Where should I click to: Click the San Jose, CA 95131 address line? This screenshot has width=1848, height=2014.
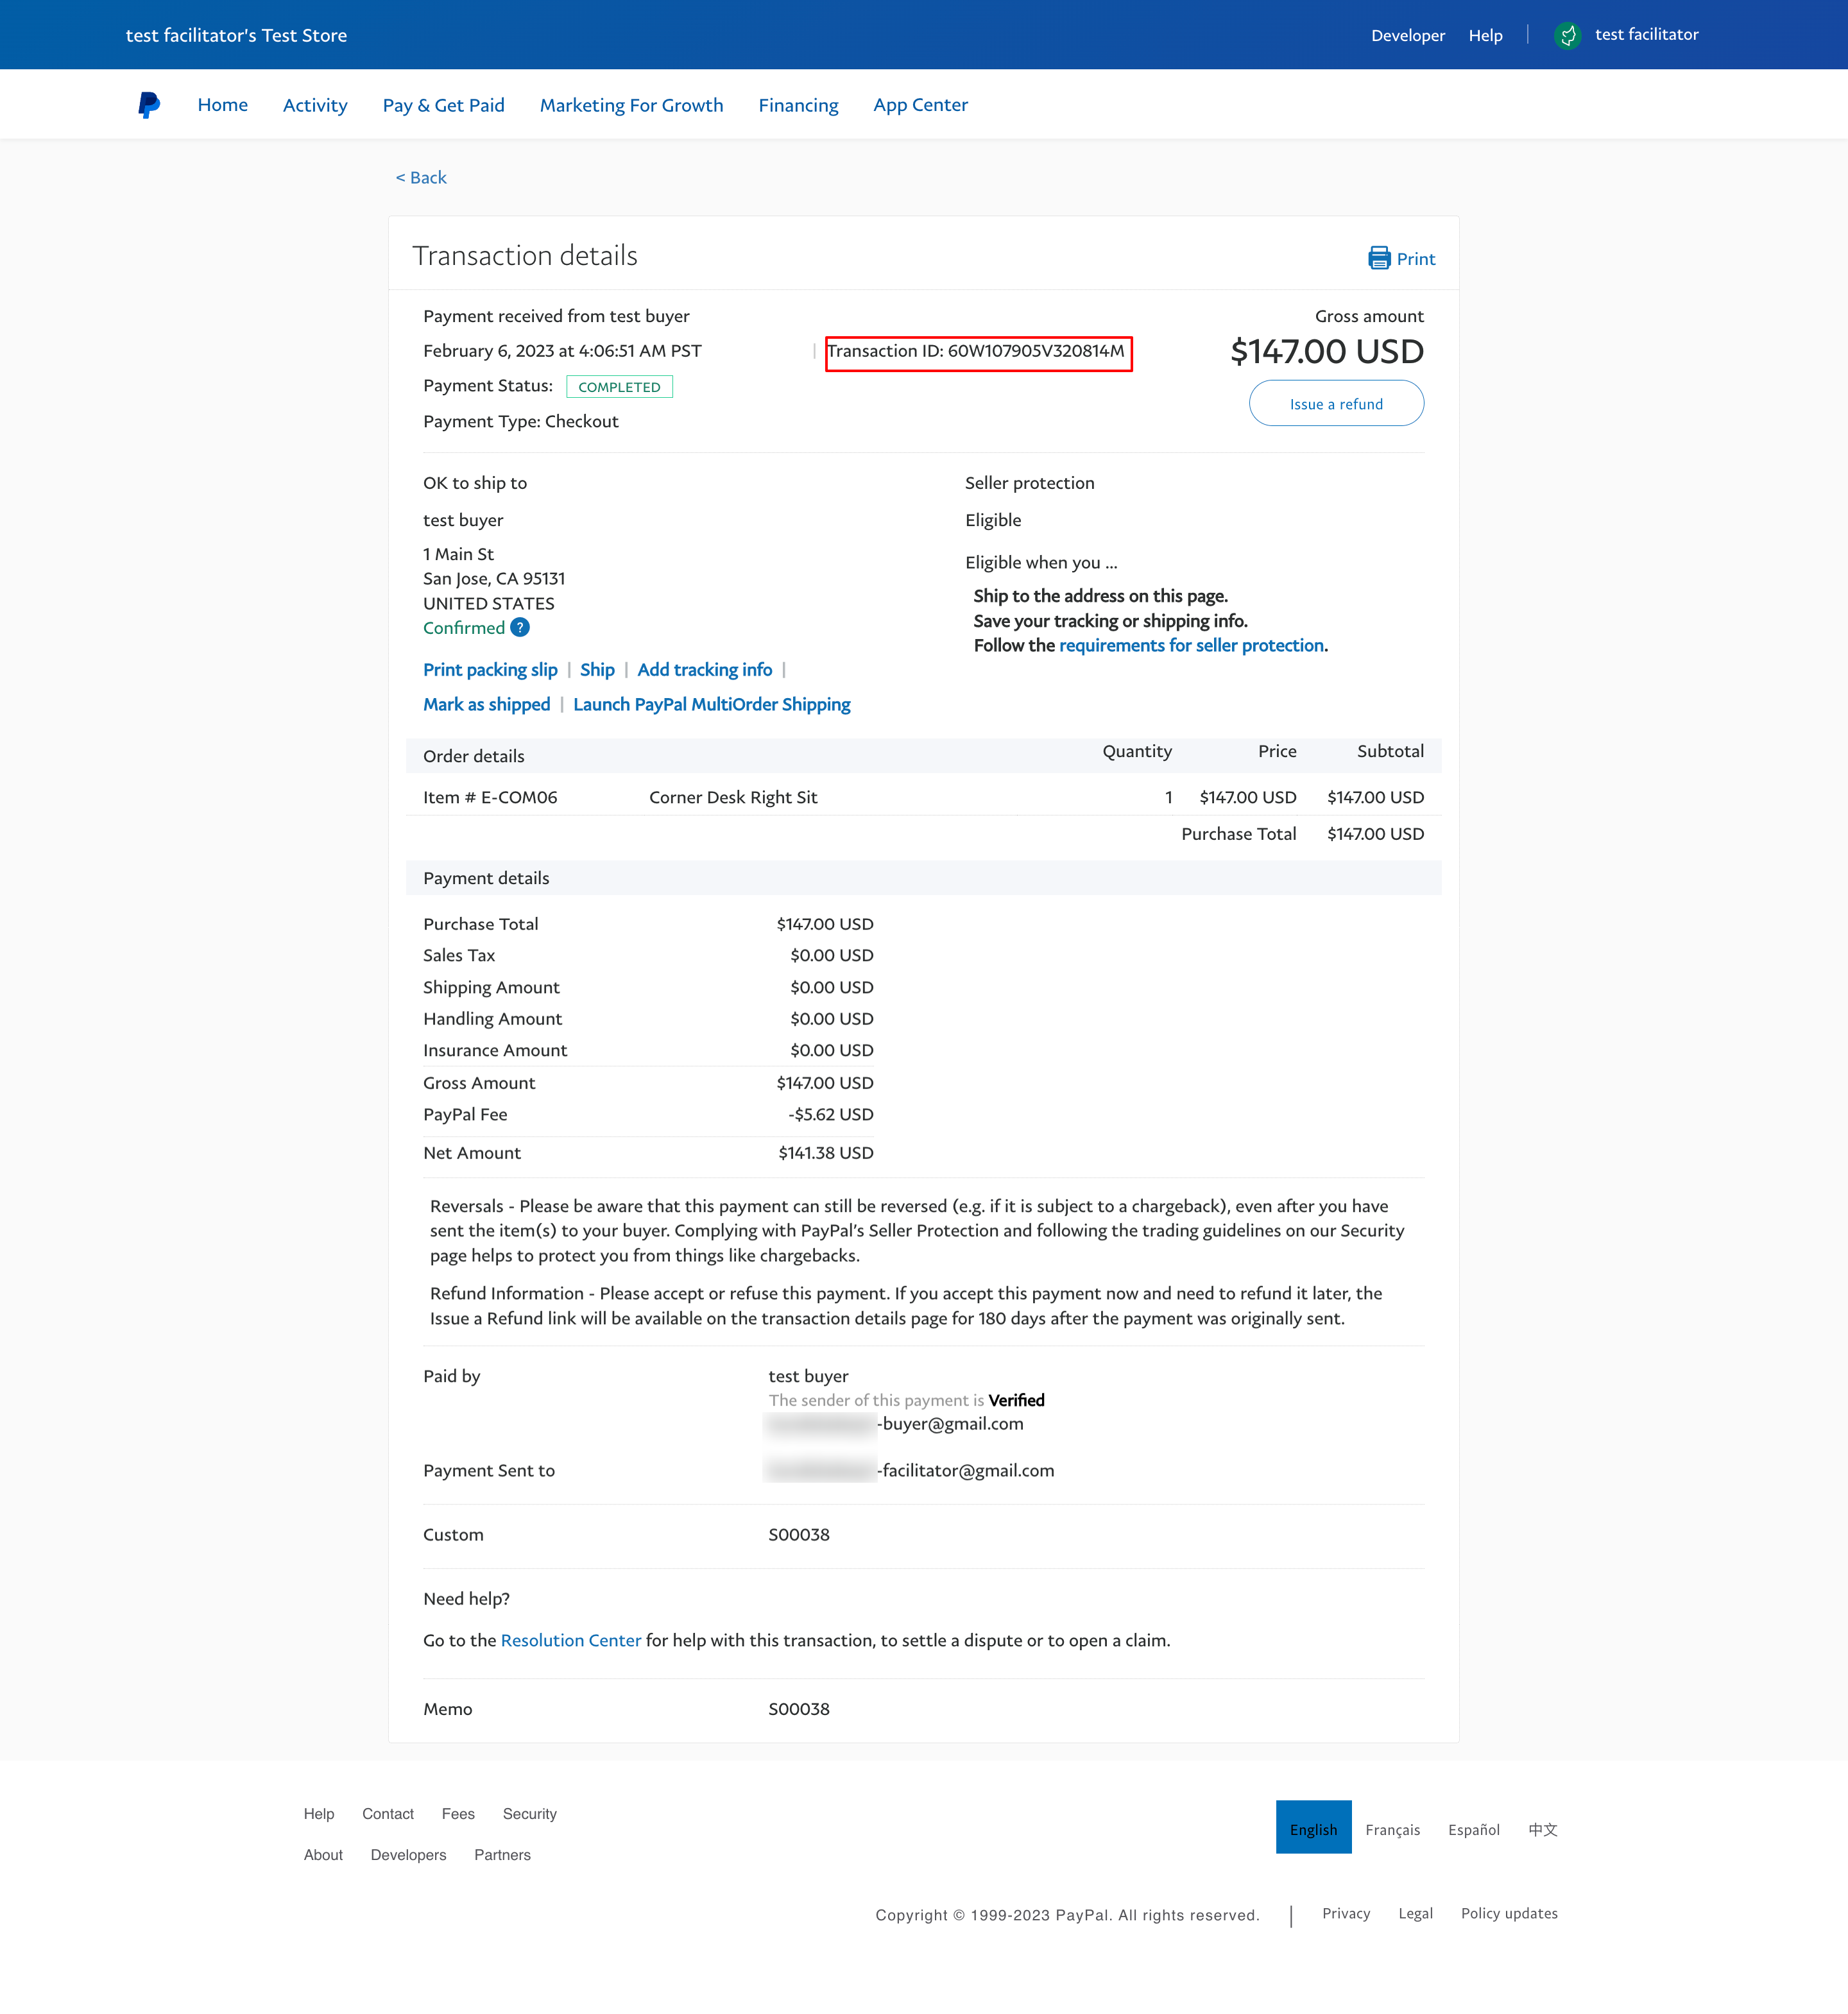494,578
